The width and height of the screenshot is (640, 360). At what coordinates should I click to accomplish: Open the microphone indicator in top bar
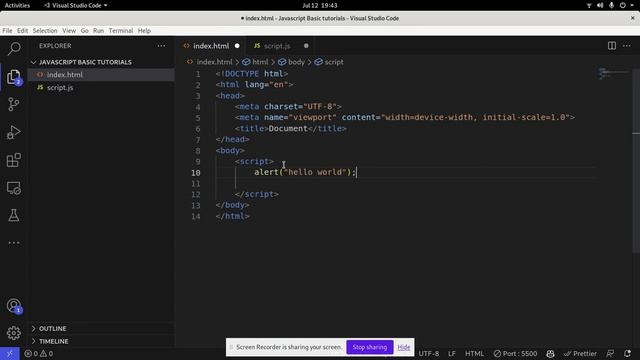pos(611,5)
